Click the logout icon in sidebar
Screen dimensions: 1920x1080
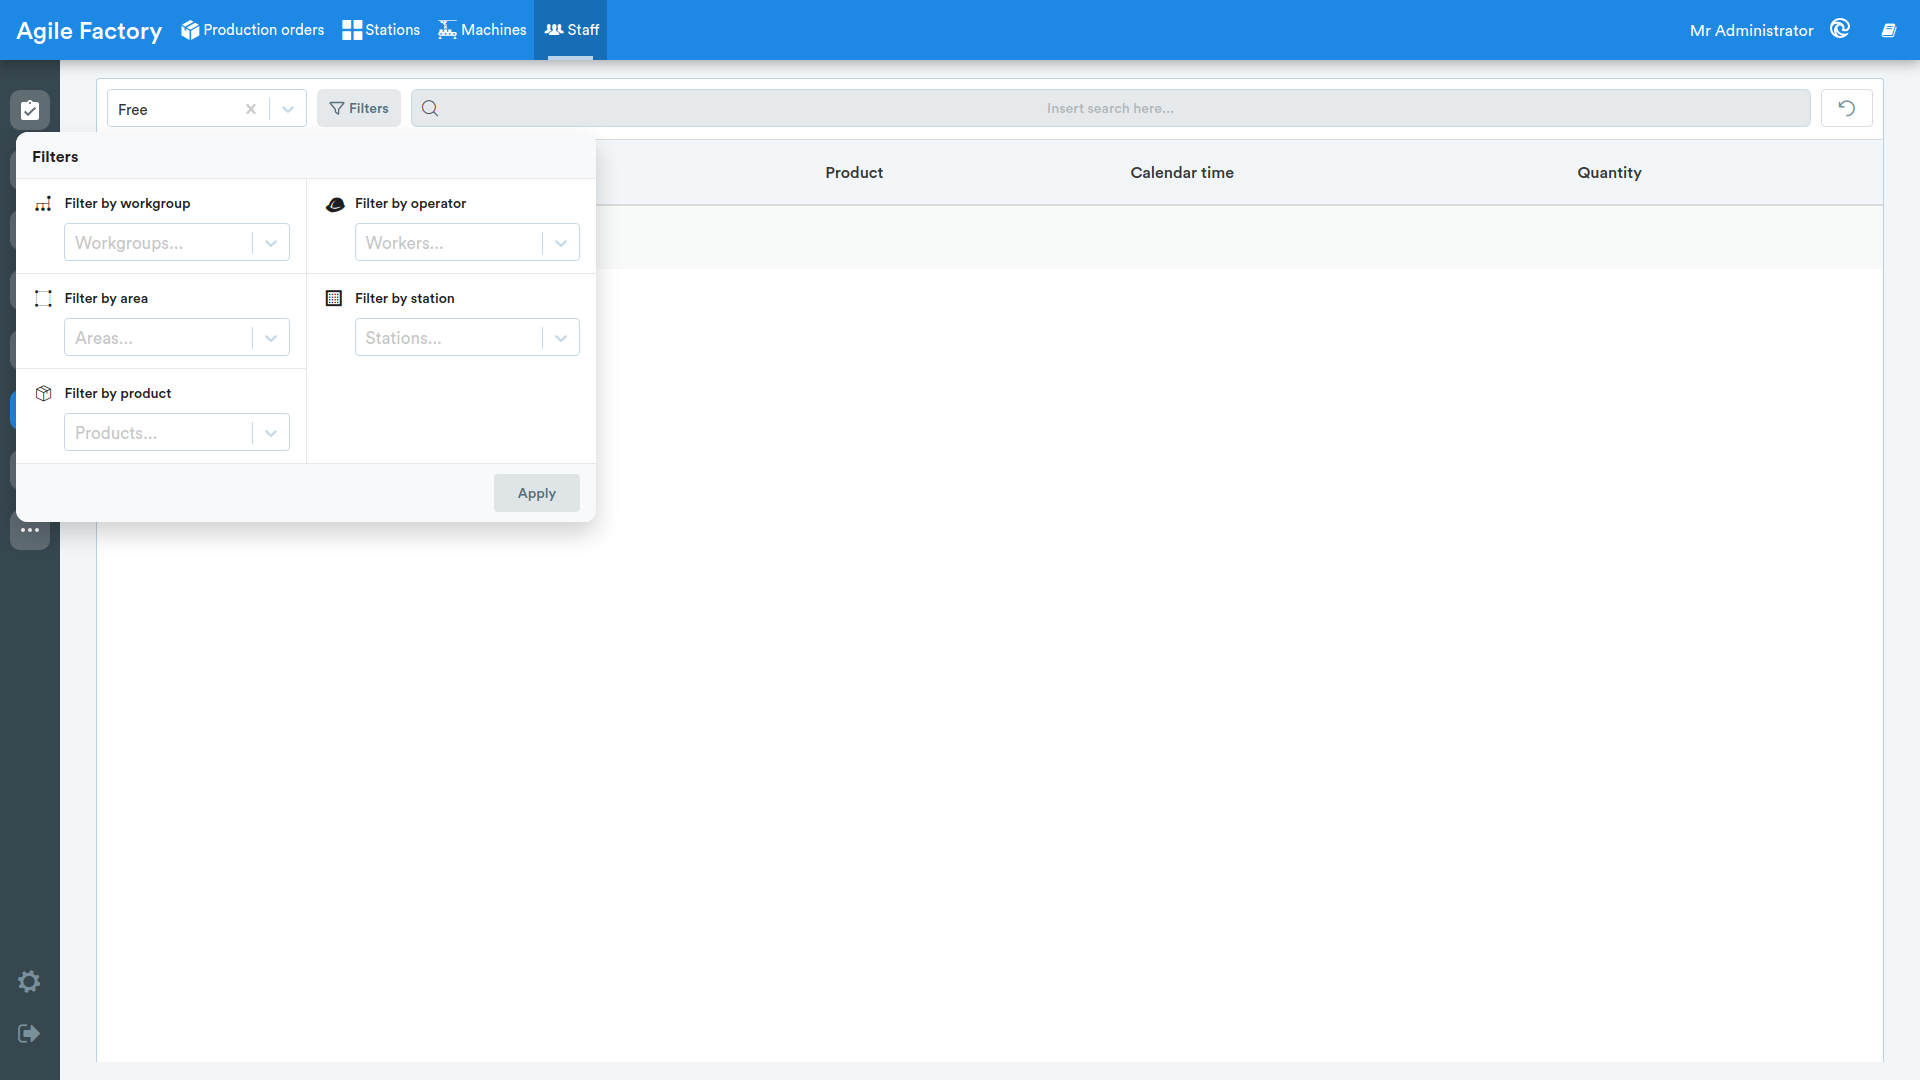click(x=29, y=1033)
